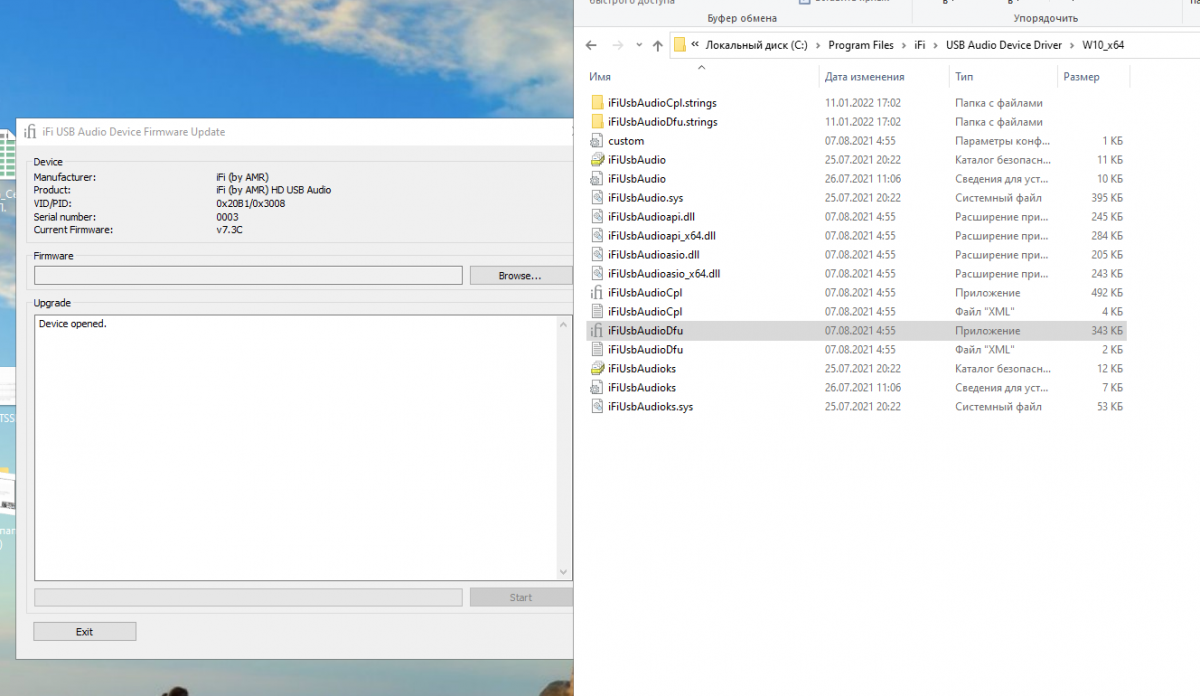Click the iFiUsbAudioks security catalog icon
Viewport: 1200px width, 696px height.
pos(597,369)
